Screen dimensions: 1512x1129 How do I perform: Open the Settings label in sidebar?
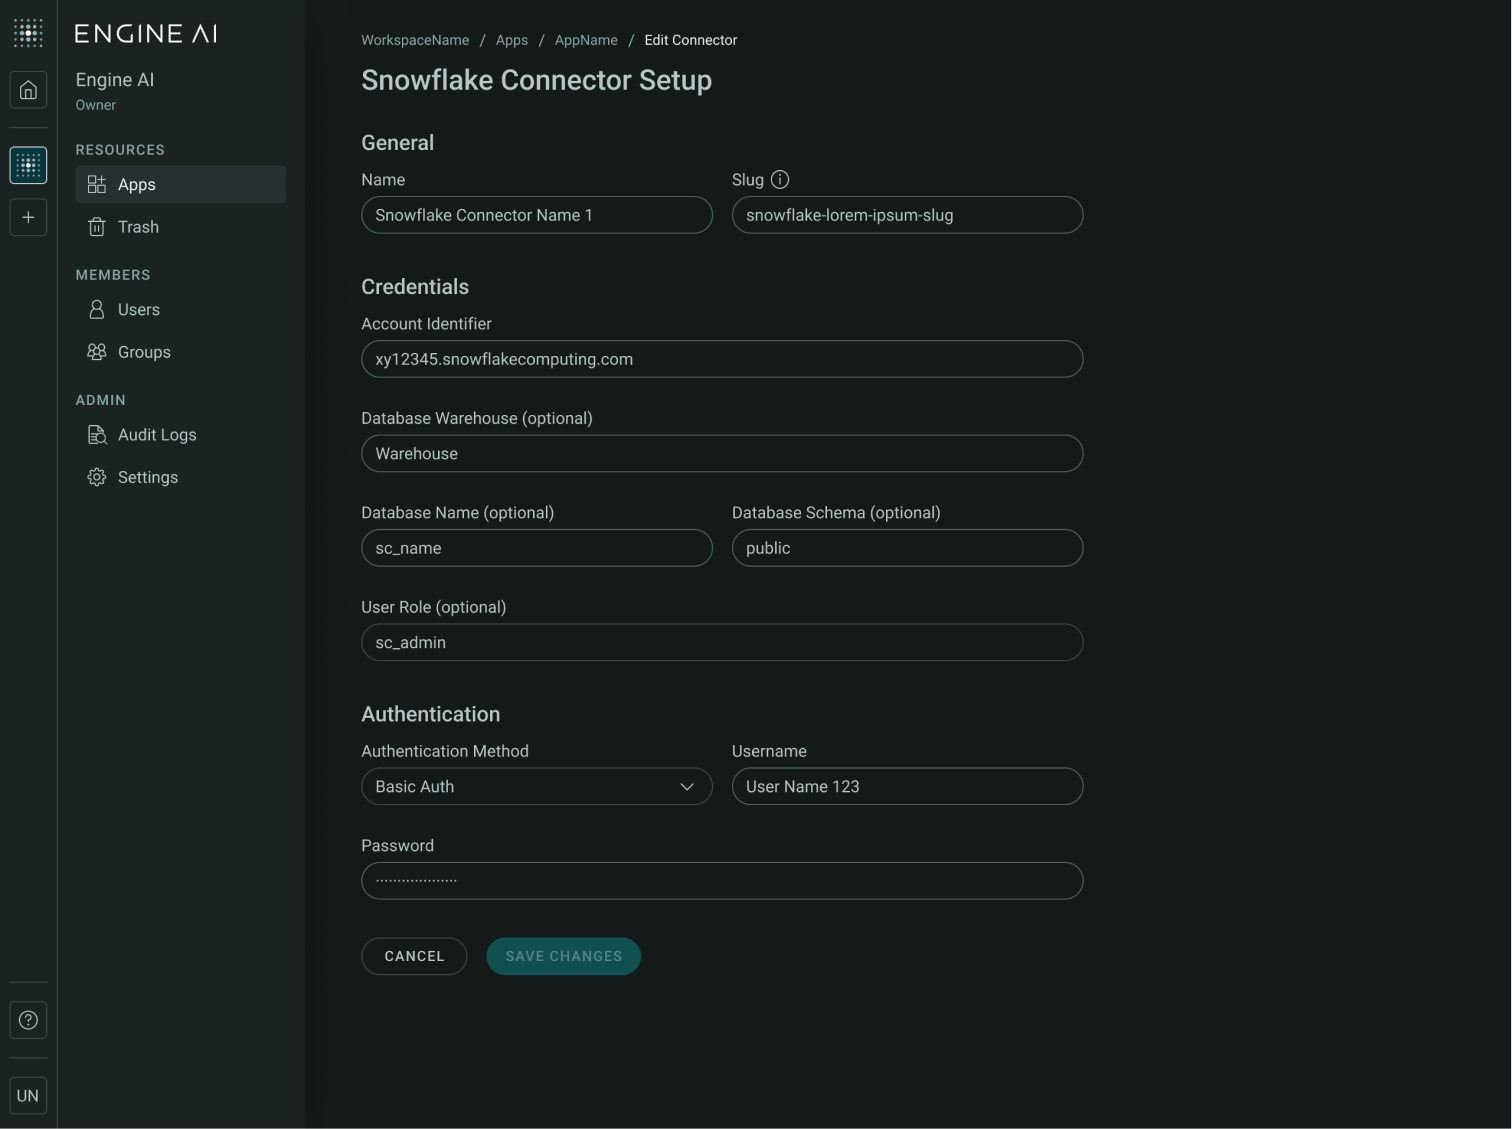[x=148, y=477]
